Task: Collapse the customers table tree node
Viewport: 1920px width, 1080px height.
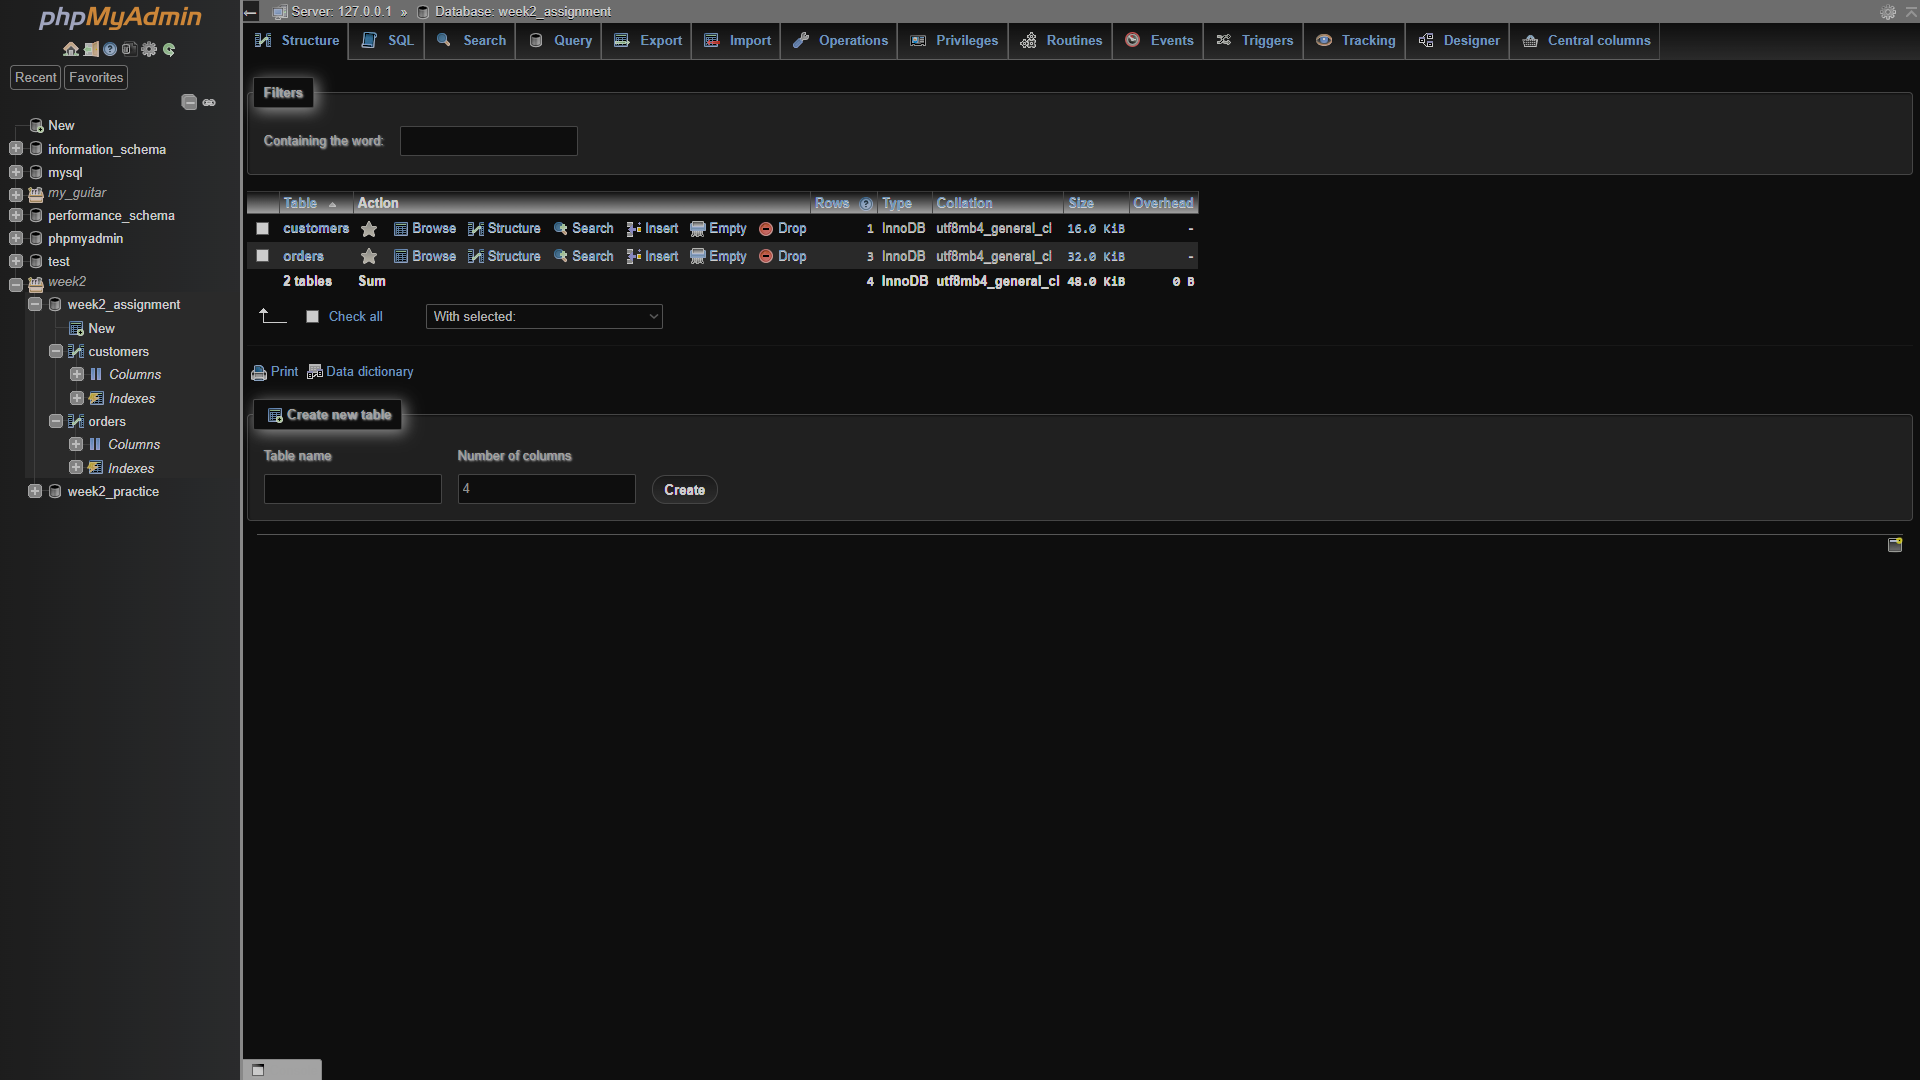Action: click(x=56, y=351)
